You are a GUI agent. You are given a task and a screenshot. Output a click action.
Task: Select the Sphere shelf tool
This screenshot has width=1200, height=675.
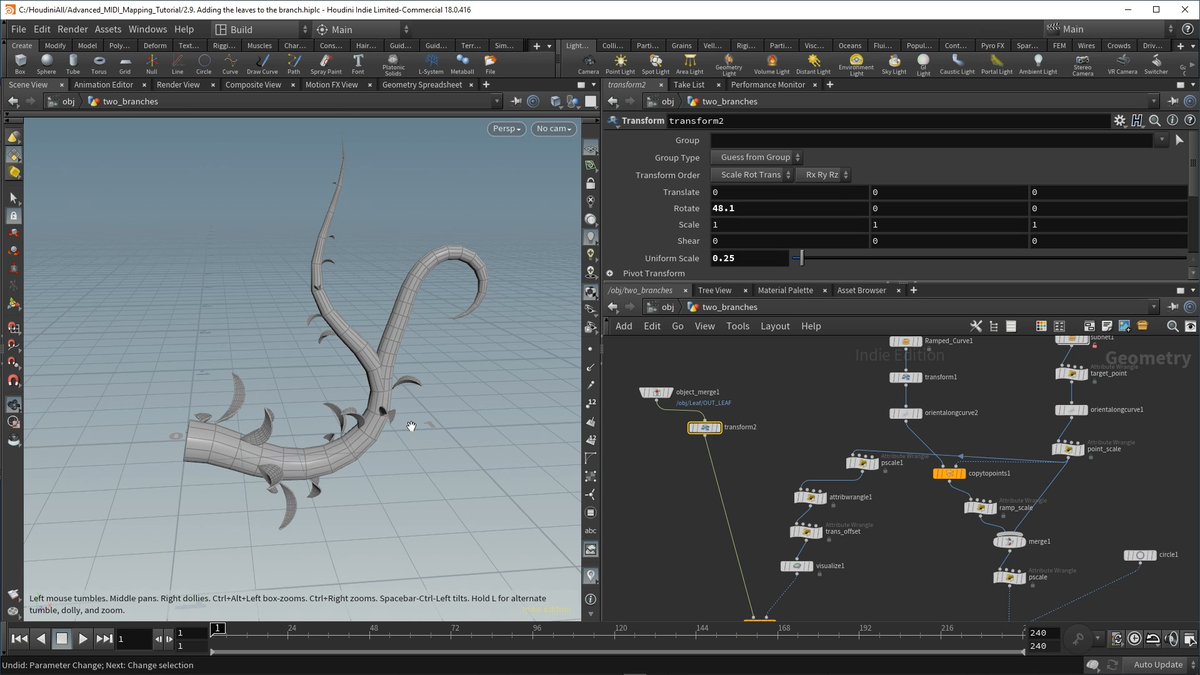[46, 64]
